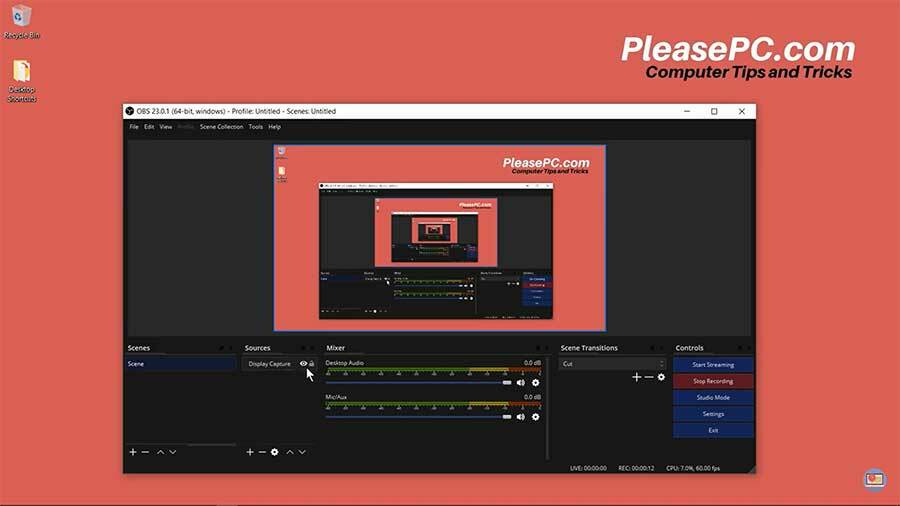Open Mic/Aux settings gear
Viewport: 900px width, 506px height.
(x=536, y=417)
